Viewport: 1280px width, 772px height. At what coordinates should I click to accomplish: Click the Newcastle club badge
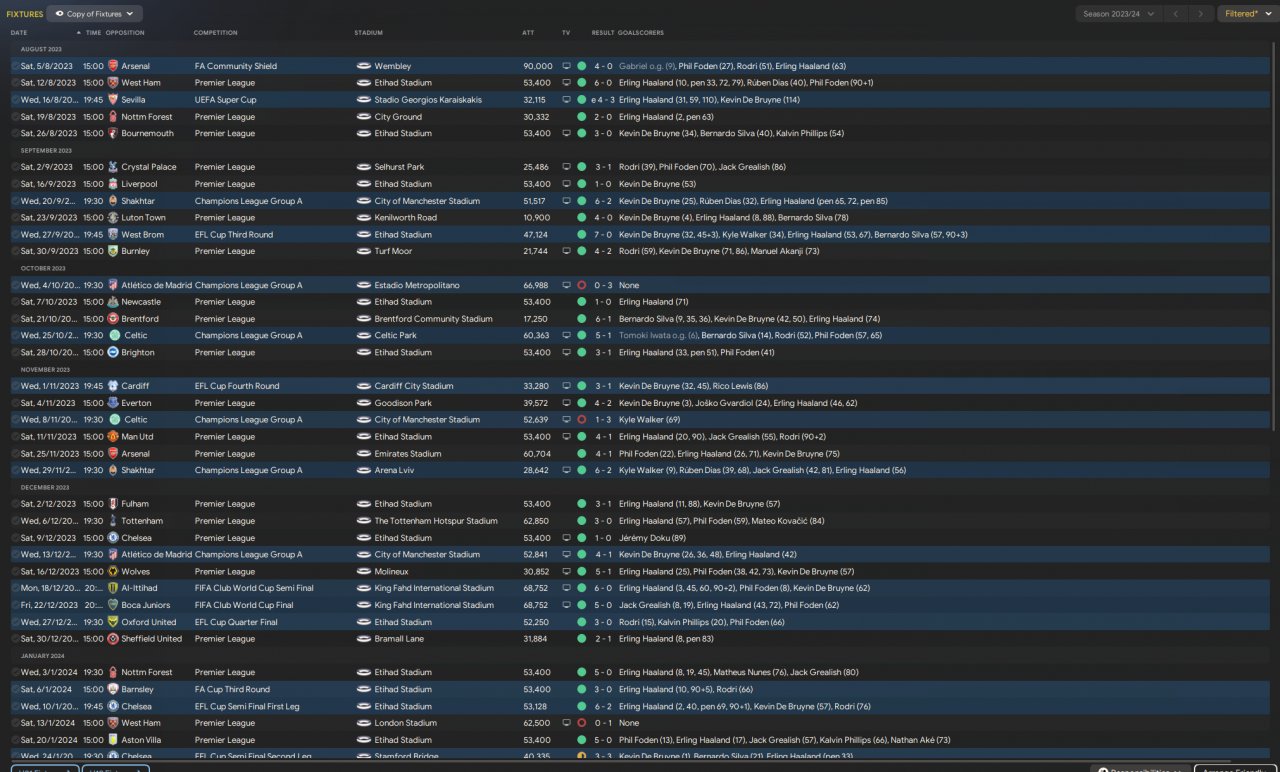tap(114, 302)
